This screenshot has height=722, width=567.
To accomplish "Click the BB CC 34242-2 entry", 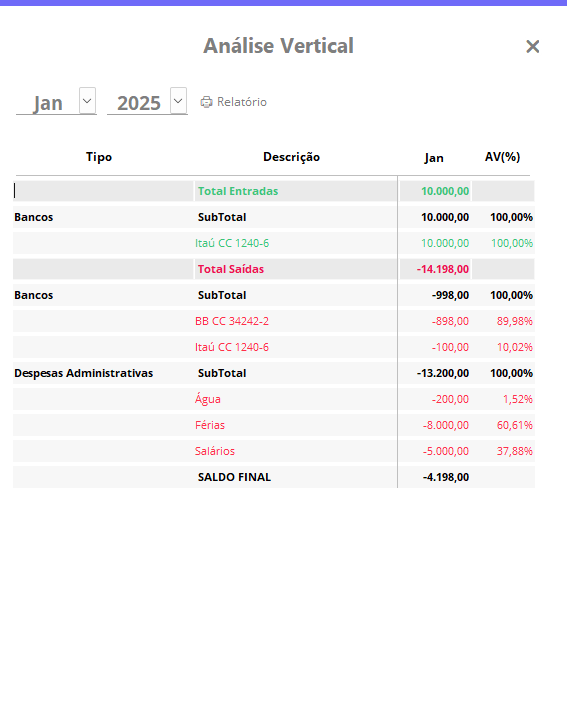I will [x=232, y=321].
